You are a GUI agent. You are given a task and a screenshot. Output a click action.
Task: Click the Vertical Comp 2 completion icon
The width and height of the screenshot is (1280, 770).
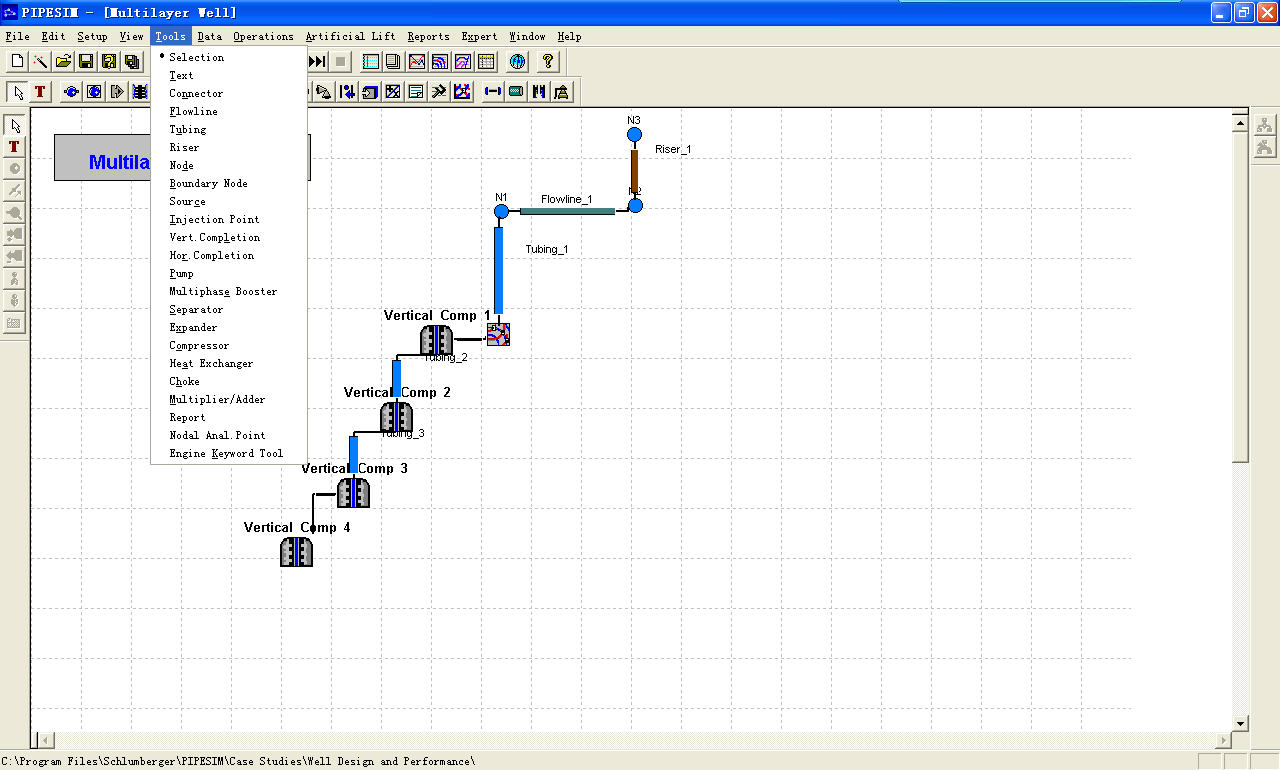(396, 416)
